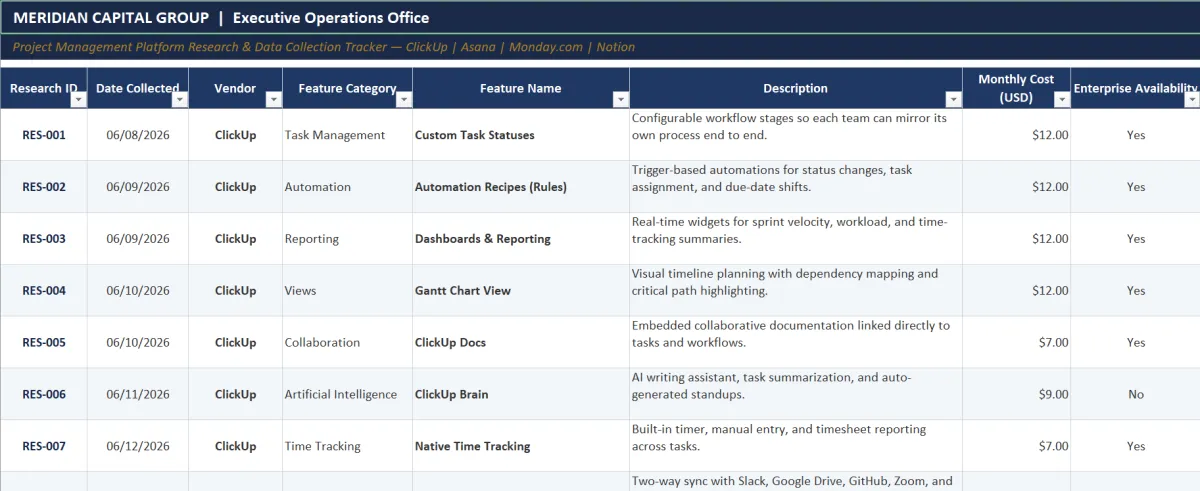Select the Custom Task Statuses cell

521,135
